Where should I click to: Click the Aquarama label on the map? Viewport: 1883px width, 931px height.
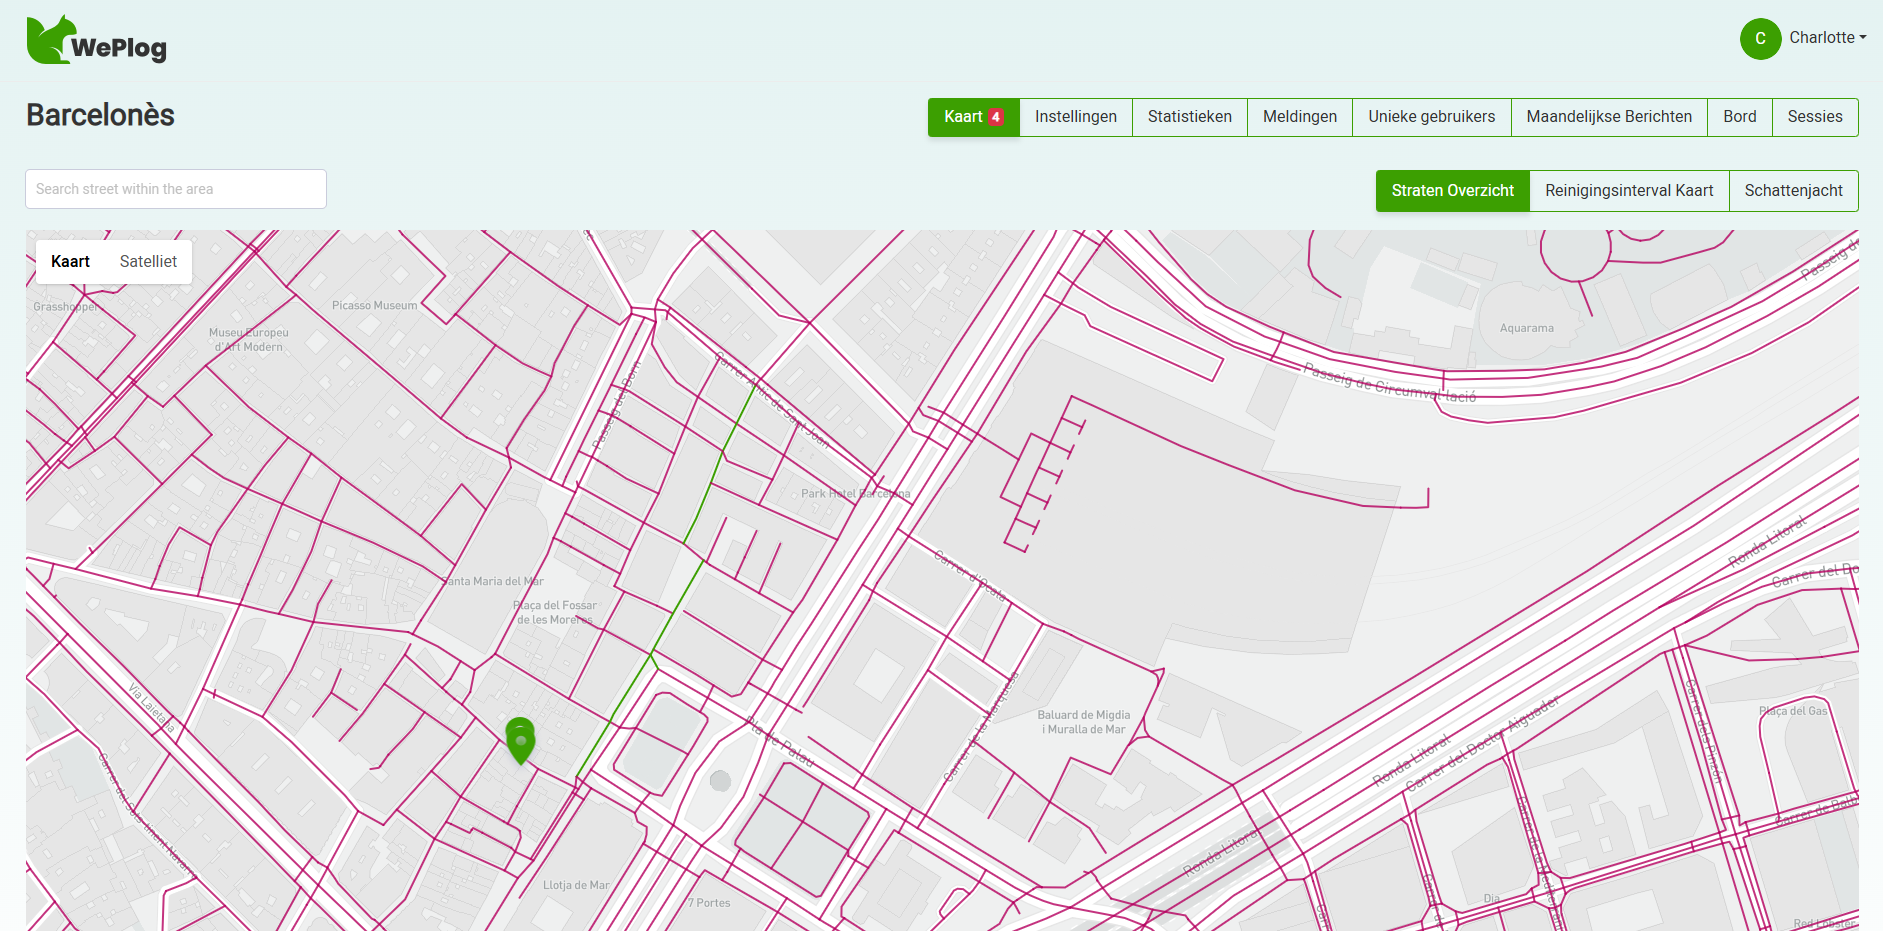pyautogui.click(x=1526, y=328)
